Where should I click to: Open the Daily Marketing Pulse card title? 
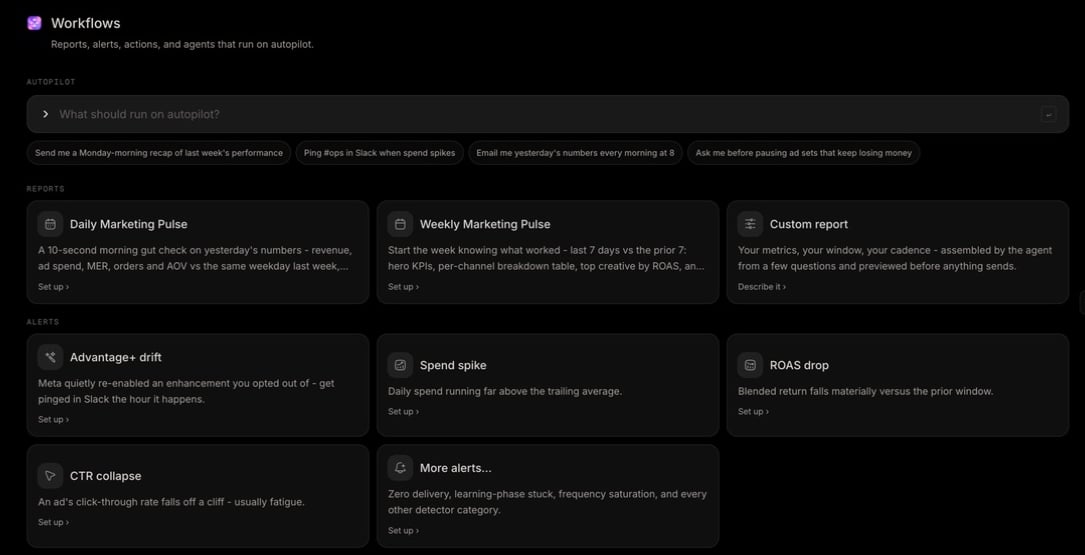(x=129, y=224)
